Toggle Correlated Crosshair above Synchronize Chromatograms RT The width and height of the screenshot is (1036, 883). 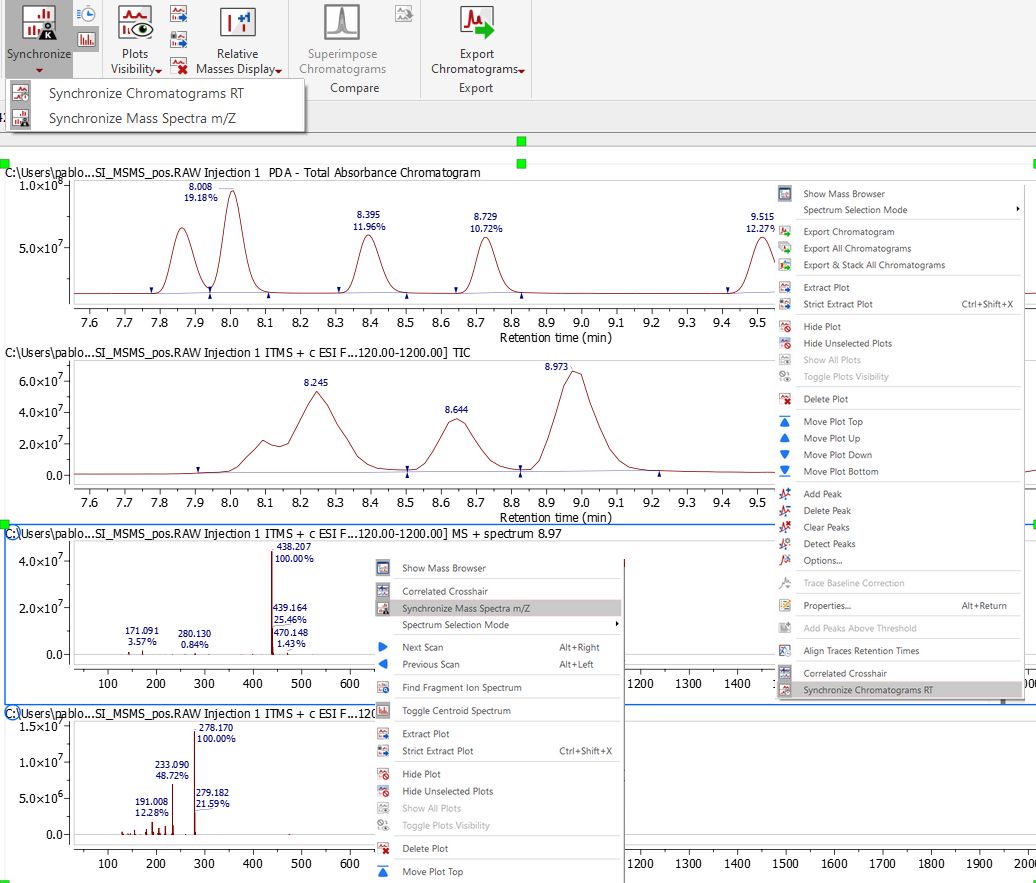[x=899, y=673]
